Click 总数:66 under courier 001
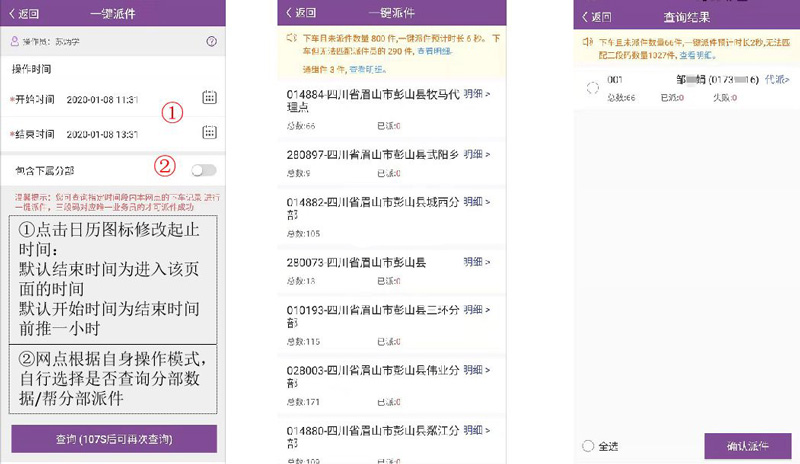This screenshot has width=800, height=464. 621,97
